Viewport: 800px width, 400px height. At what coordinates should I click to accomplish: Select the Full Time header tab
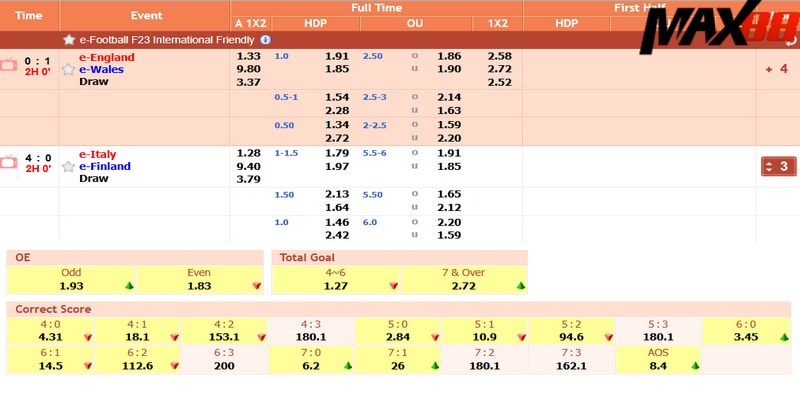(377, 8)
